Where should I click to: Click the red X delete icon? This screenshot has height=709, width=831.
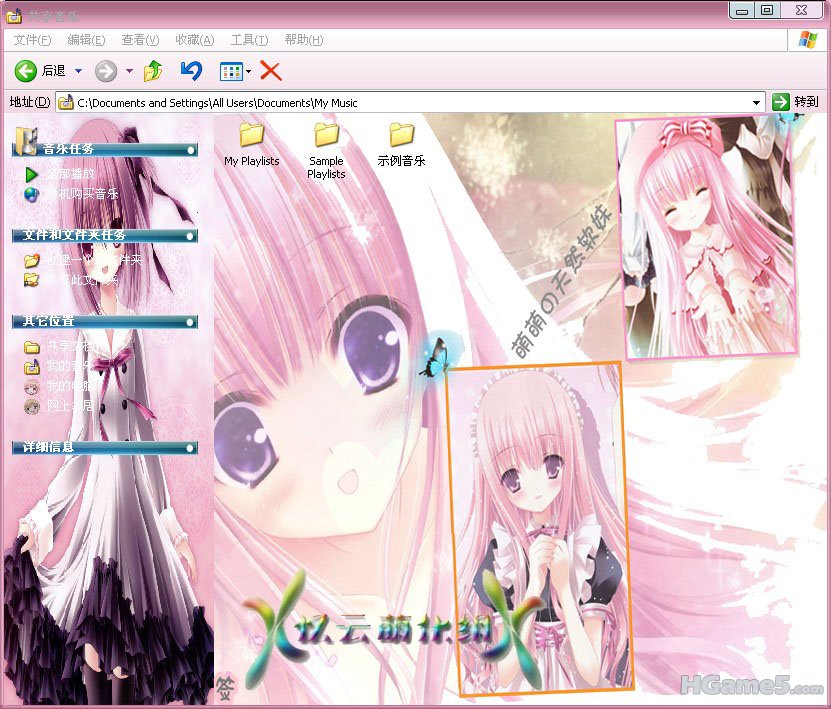[x=270, y=71]
